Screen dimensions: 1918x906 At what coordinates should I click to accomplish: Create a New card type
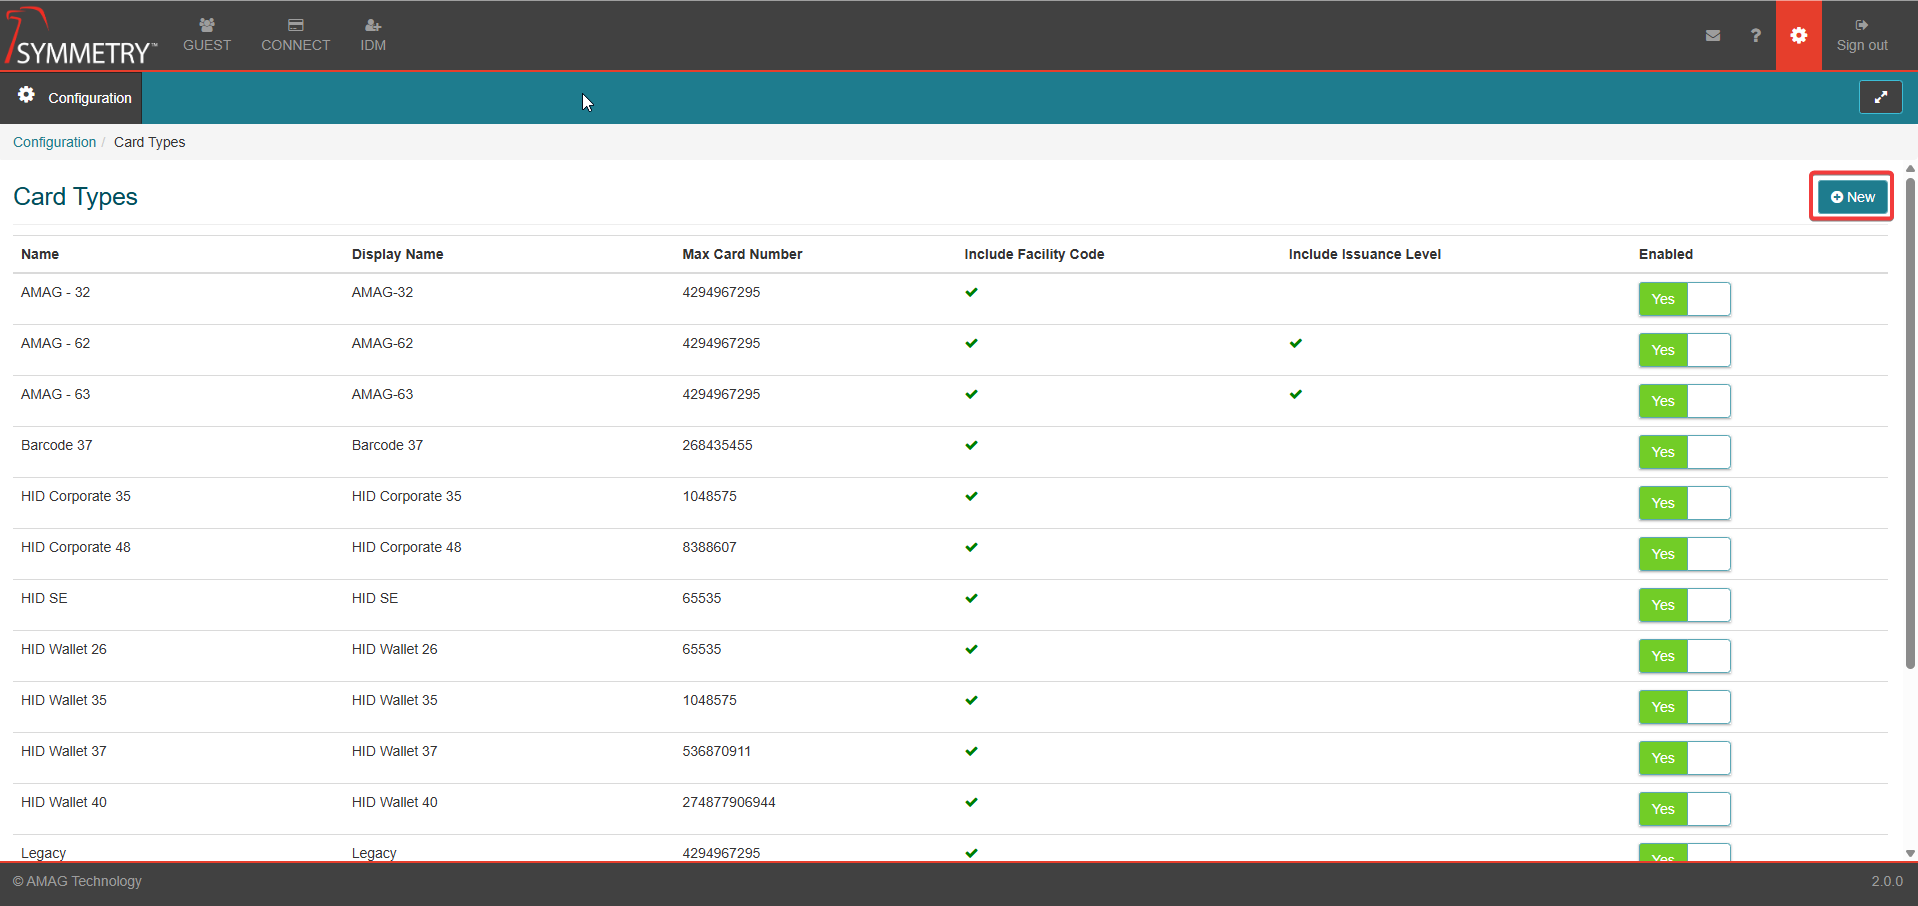click(x=1852, y=197)
